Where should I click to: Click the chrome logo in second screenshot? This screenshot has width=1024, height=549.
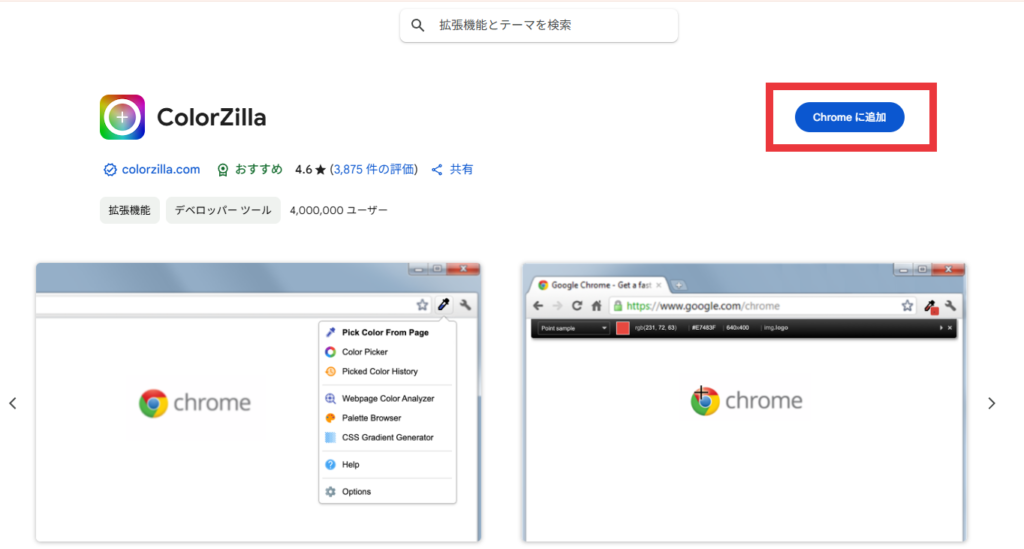(x=746, y=400)
